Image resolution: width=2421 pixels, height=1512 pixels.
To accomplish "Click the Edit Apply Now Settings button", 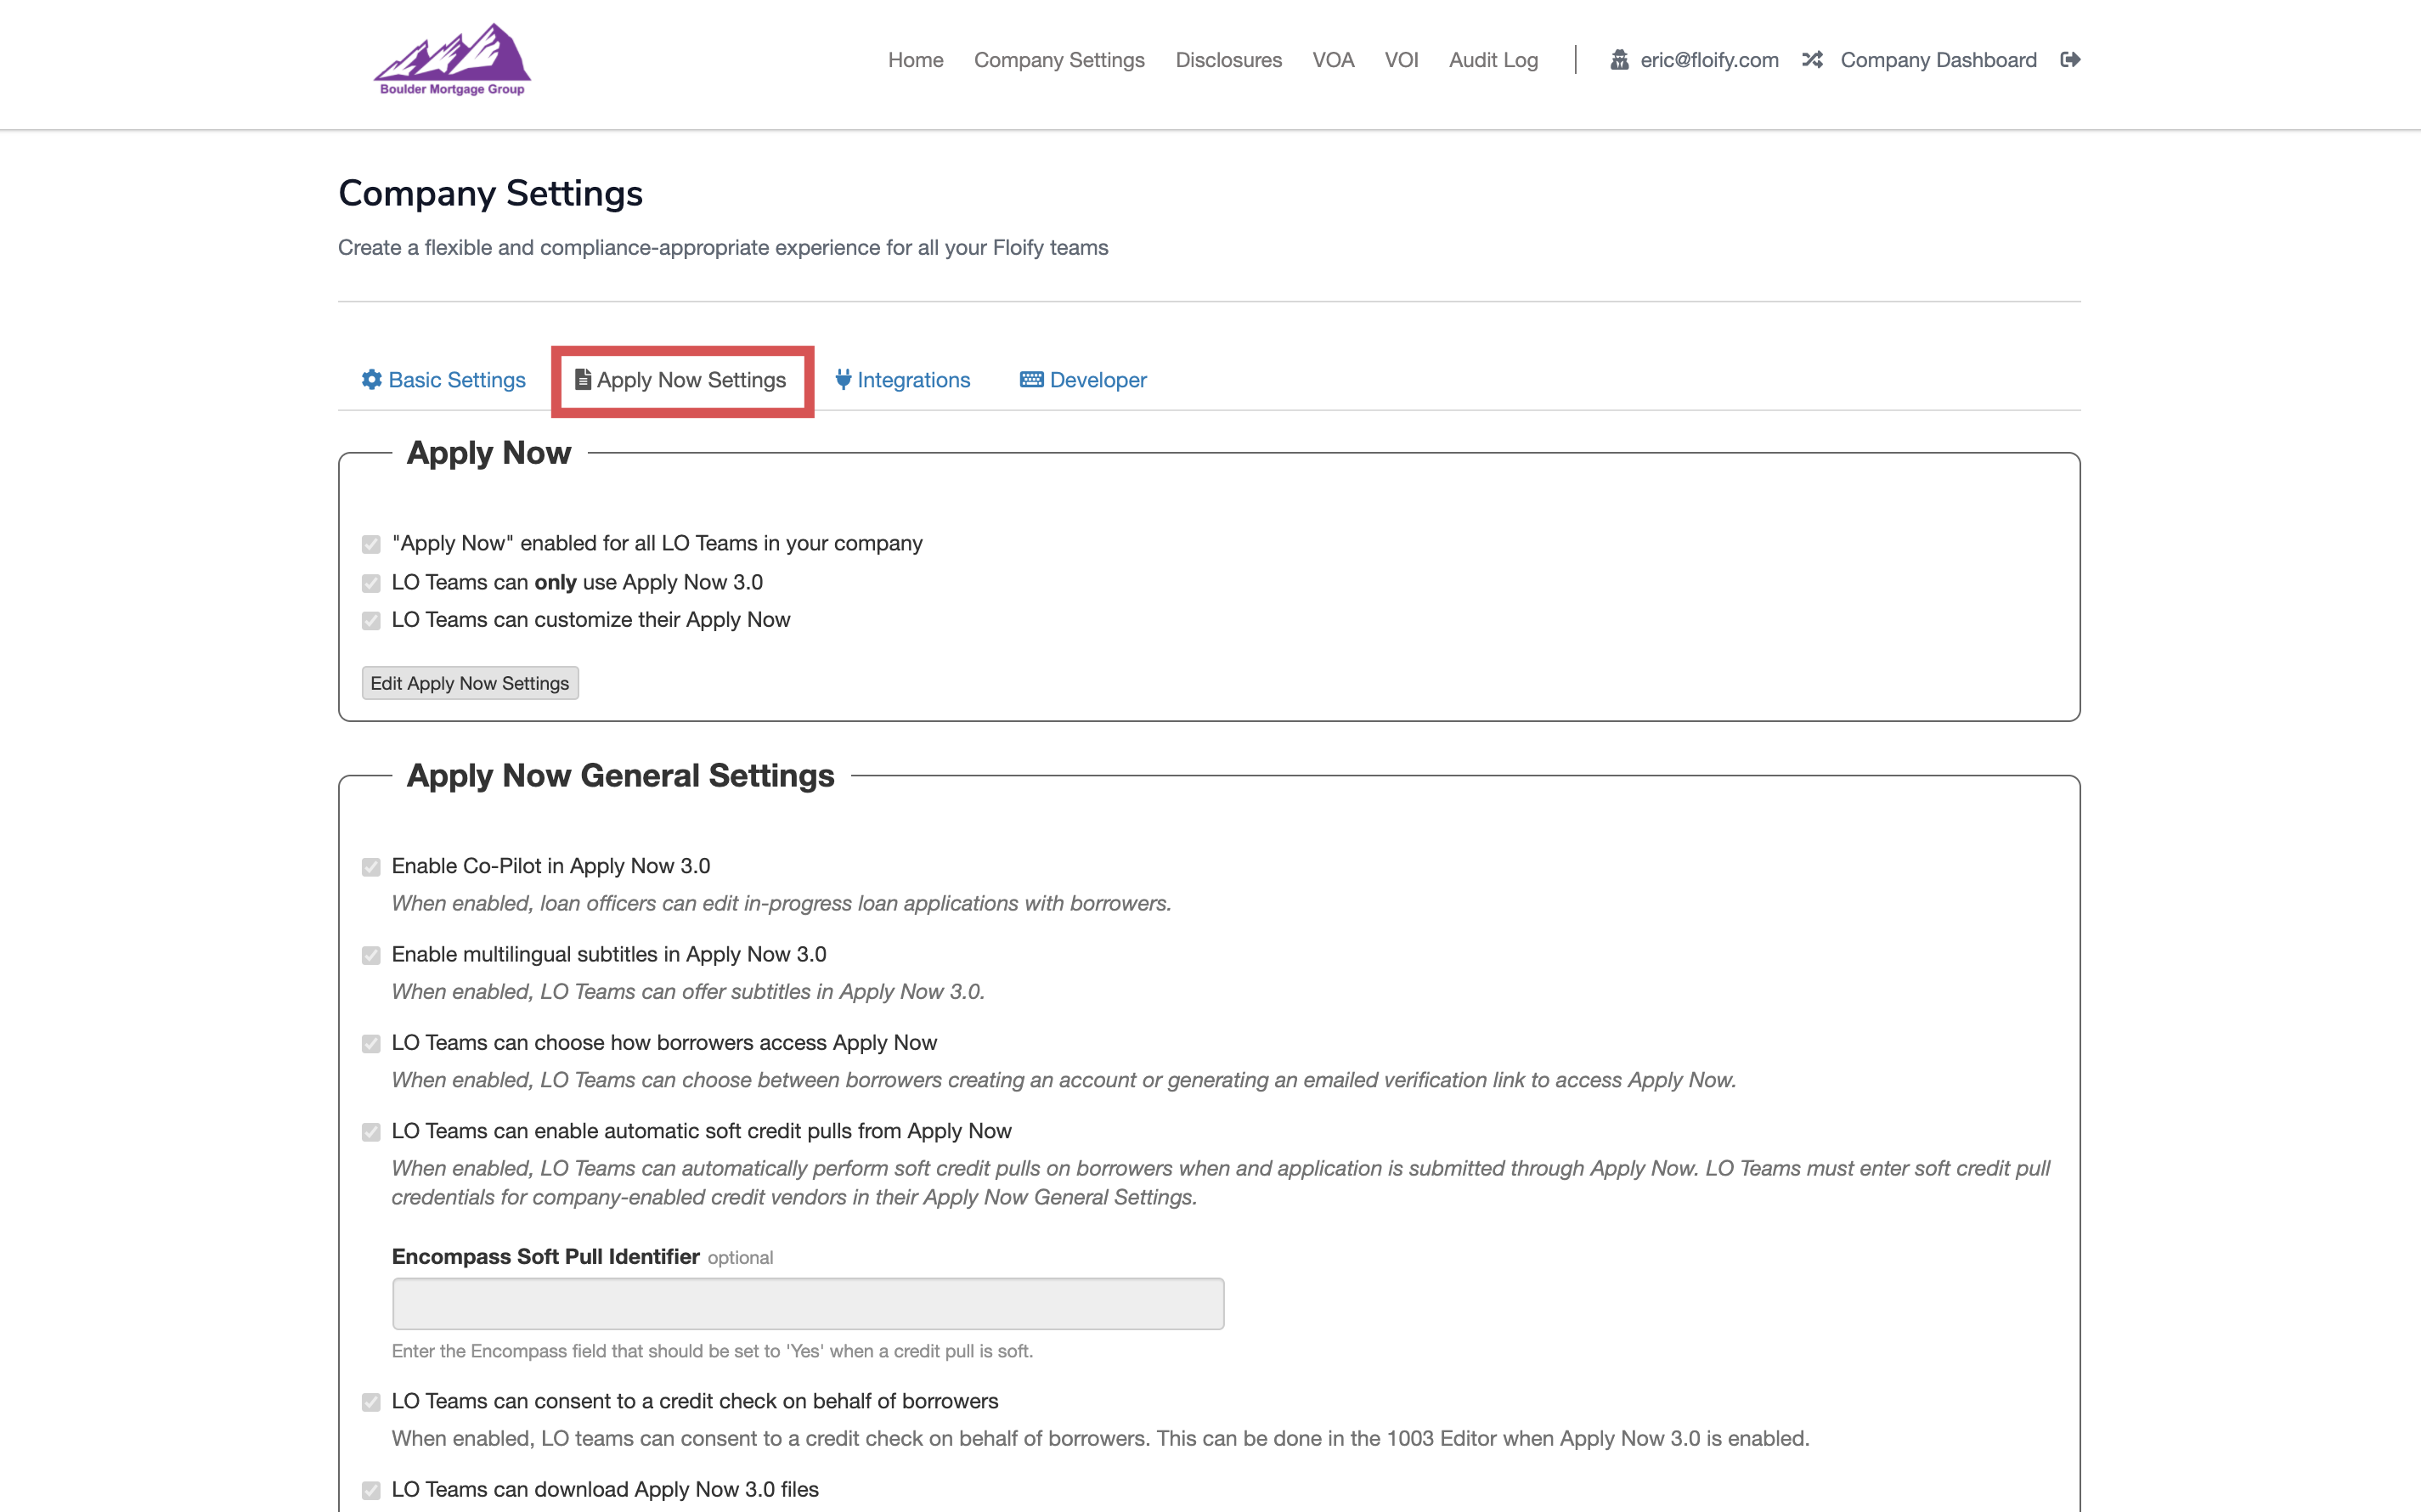I will [470, 683].
